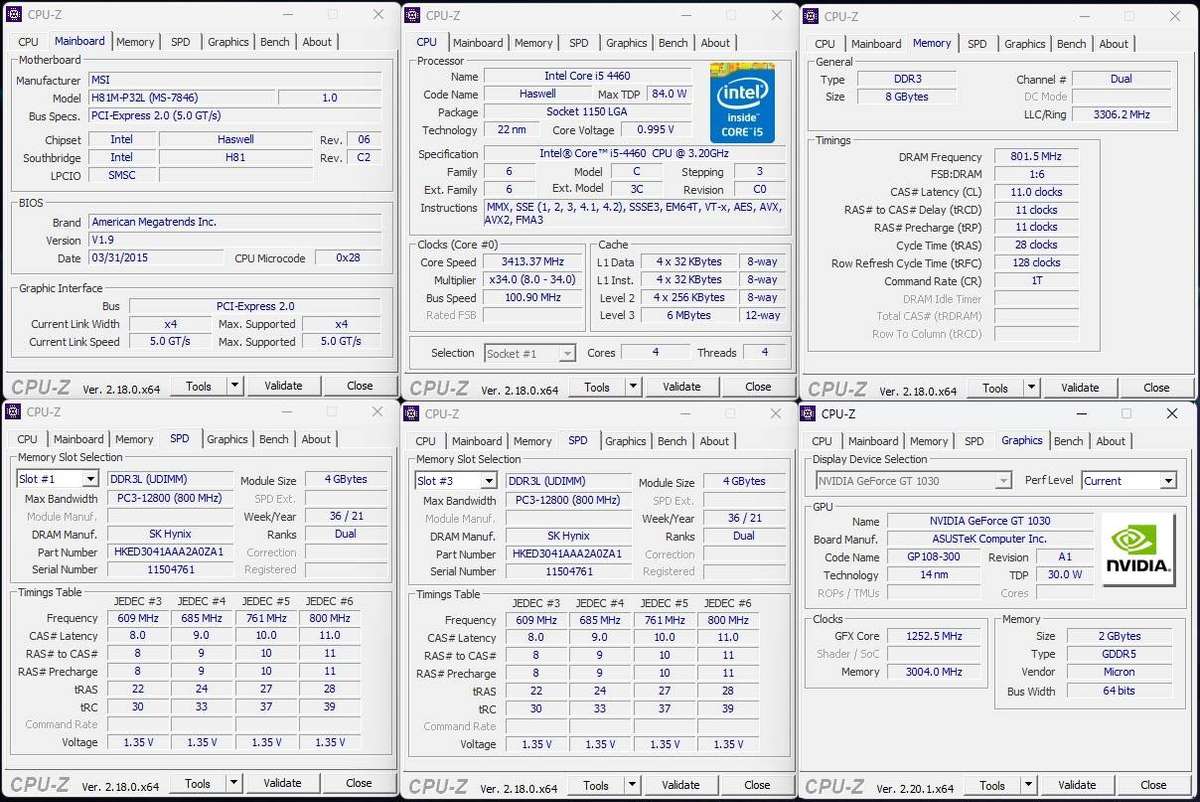1200x802 pixels.
Task: Click the '3413.37 MHz' Core Speed value
Action: click(534, 262)
